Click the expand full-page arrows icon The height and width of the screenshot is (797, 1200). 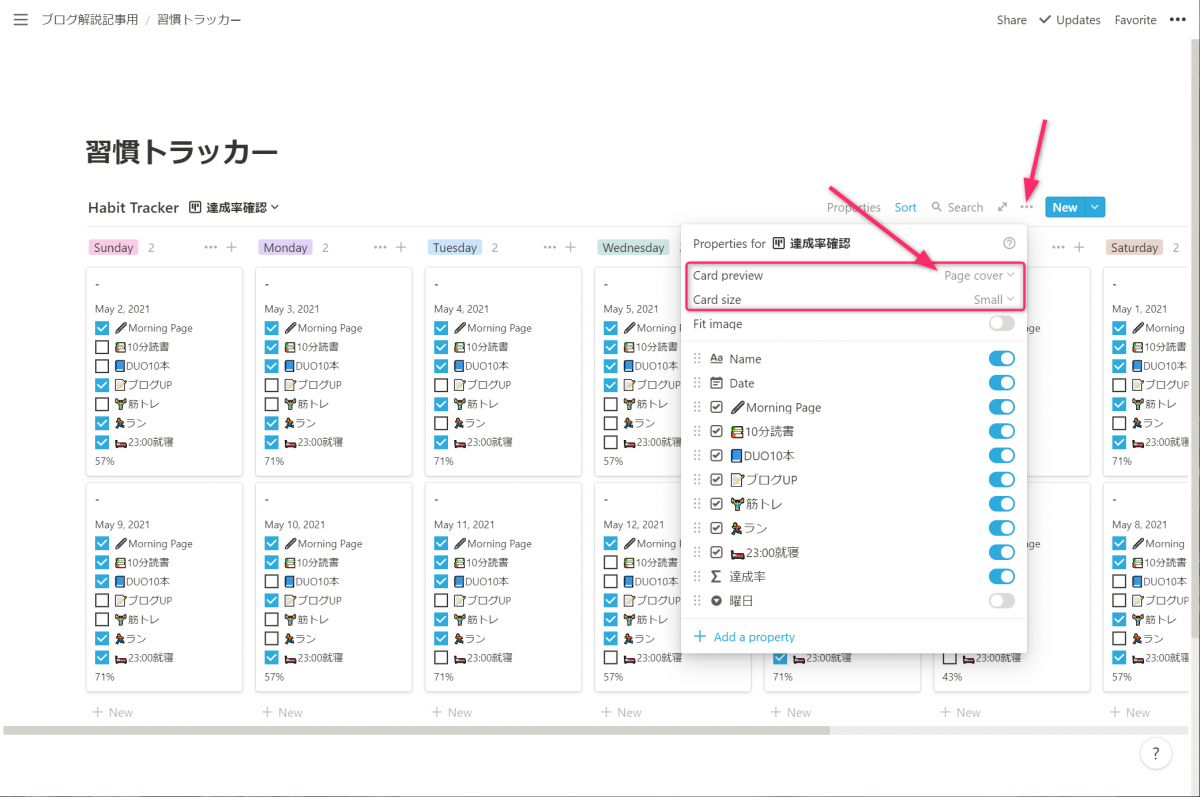tap(1002, 207)
